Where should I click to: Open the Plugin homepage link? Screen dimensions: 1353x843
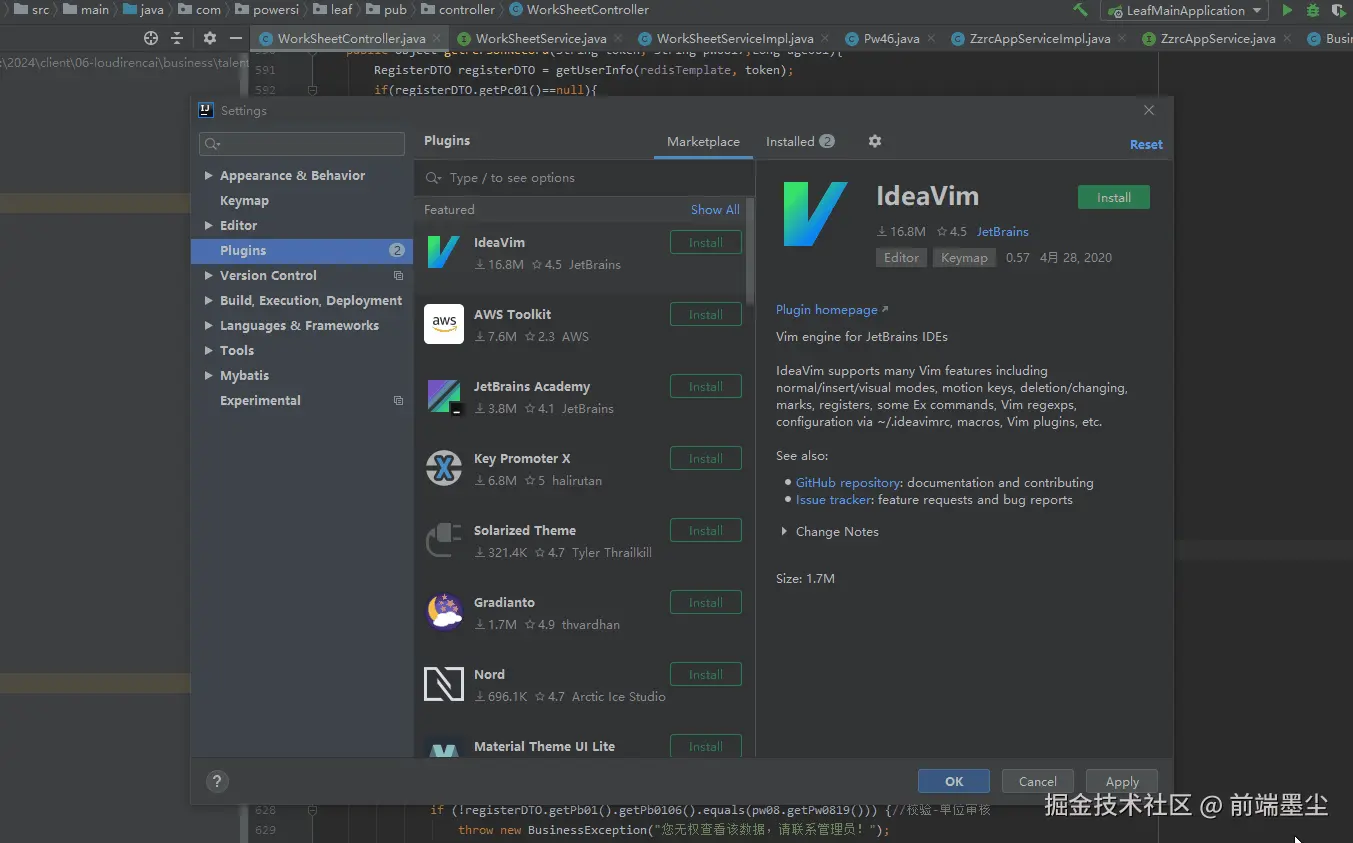(832, 310)
